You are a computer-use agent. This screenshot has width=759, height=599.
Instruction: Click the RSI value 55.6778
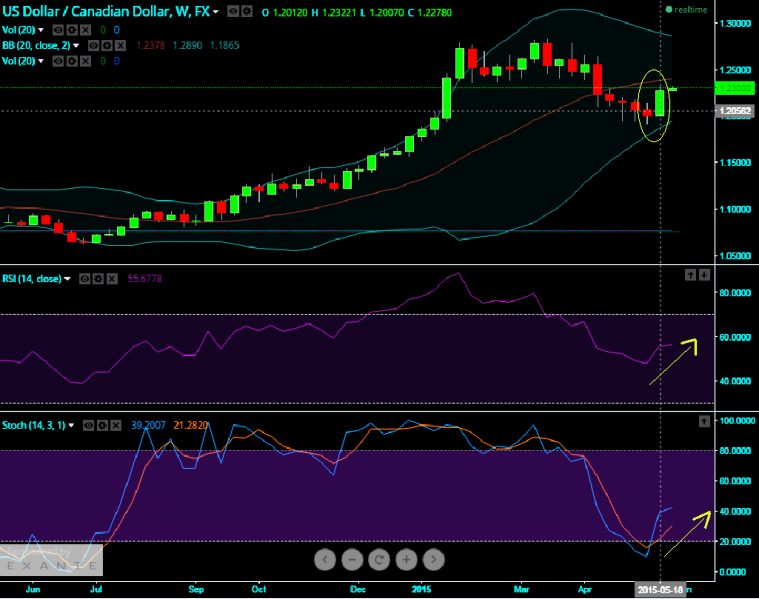click(x=144, y=279)
